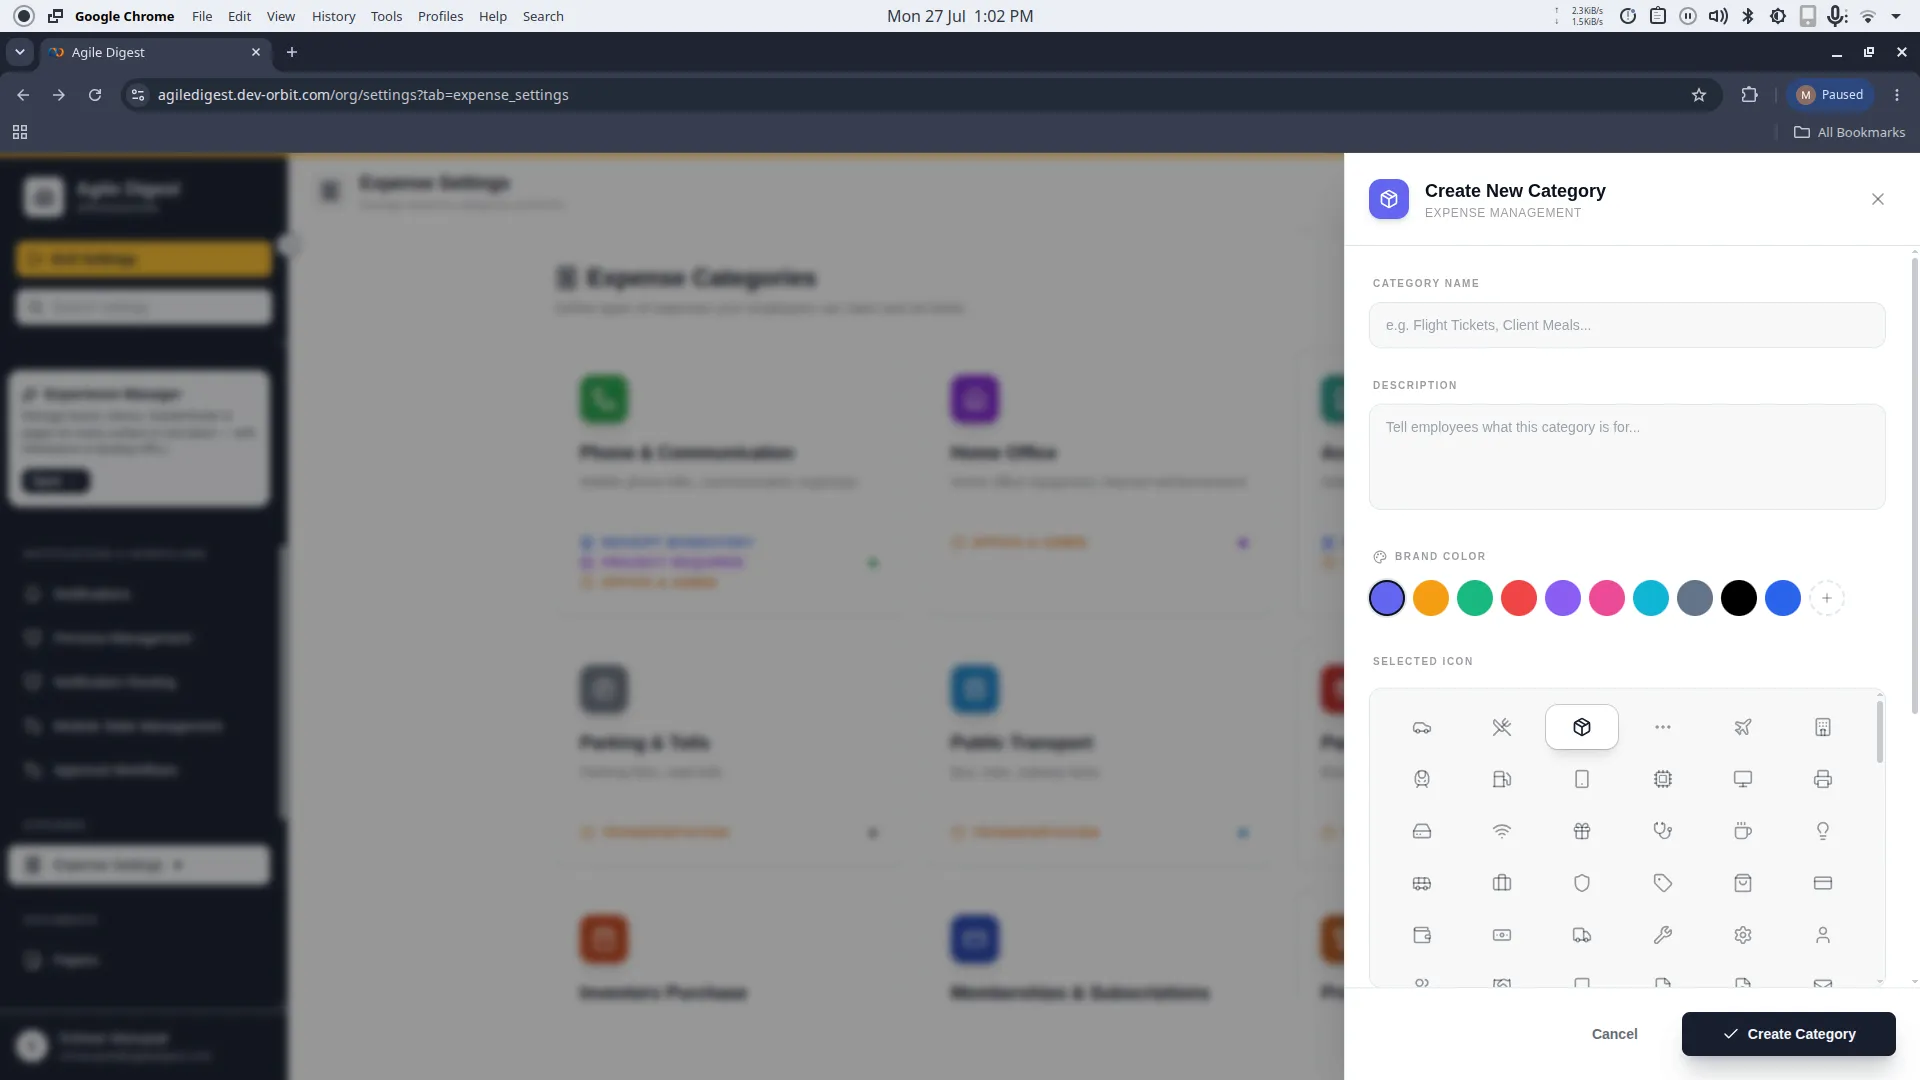
Task: Open the Chrome extensions menu
Action: (x=1749, y=95)
